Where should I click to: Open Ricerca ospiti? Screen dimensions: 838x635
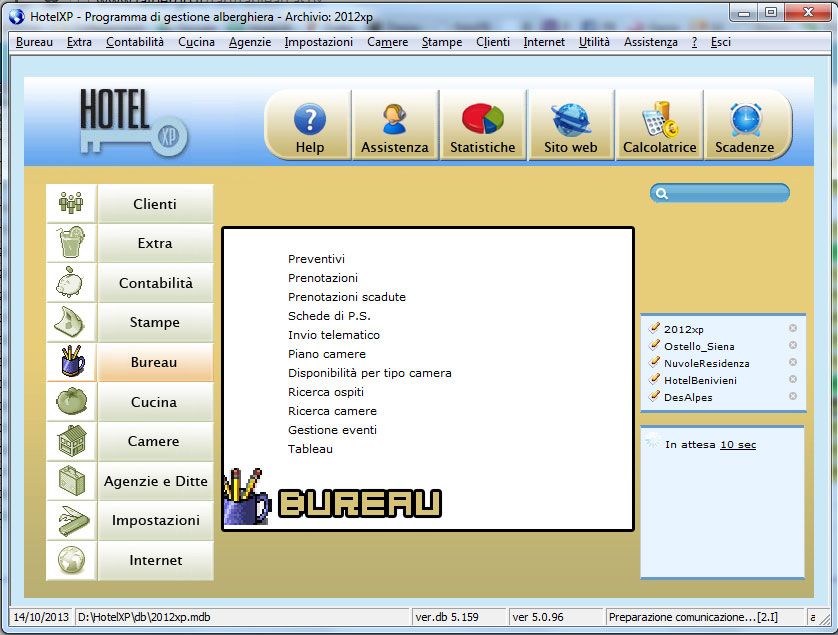pos(326,392)
